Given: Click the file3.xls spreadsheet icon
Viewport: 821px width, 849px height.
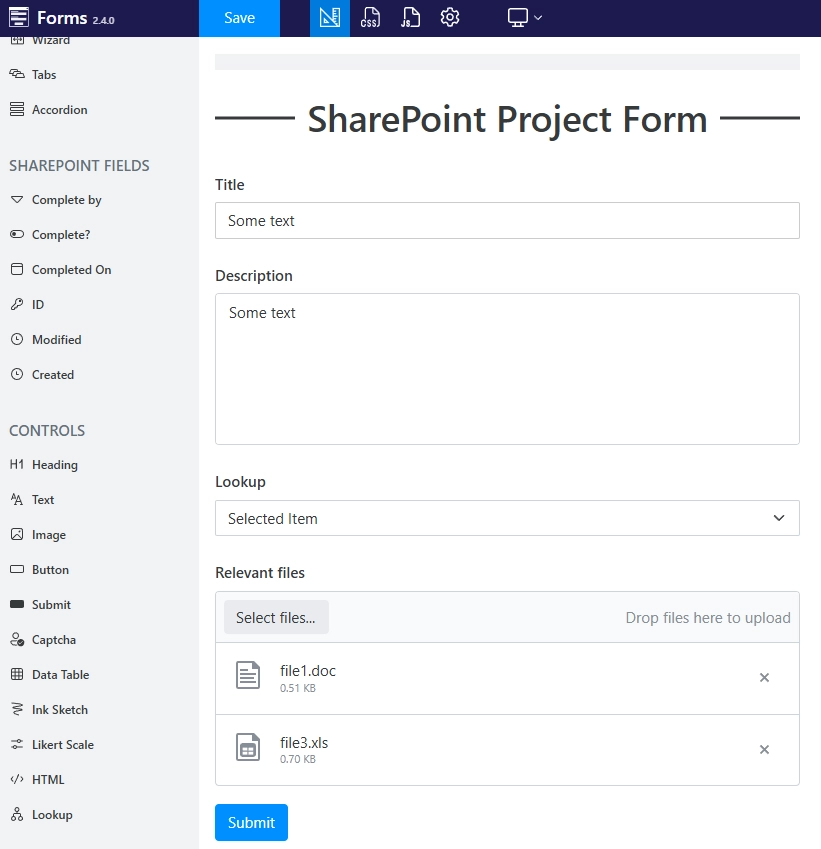Looking at the screenshot, I should pyautogui.click(x=248, y=747).
